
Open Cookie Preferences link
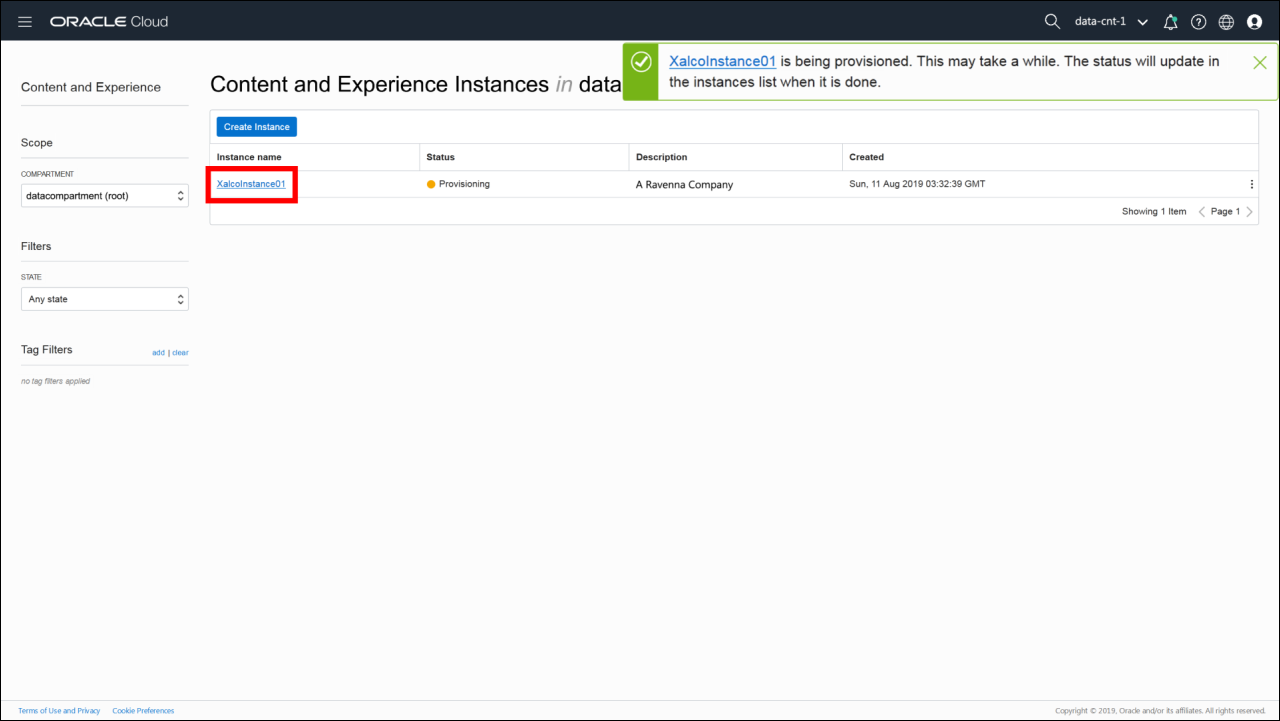[x=143, y=711]
